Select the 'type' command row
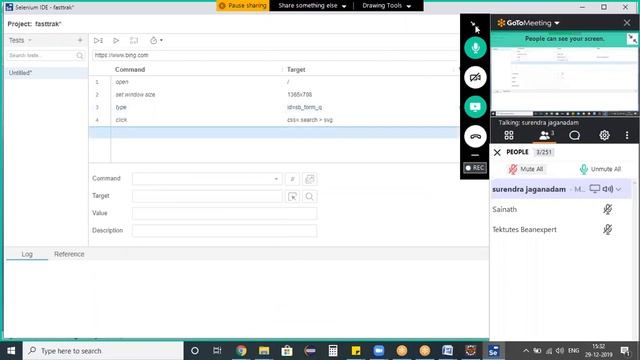Image resolution: width=640 pixels, height=360 pixels. point(274,107)
